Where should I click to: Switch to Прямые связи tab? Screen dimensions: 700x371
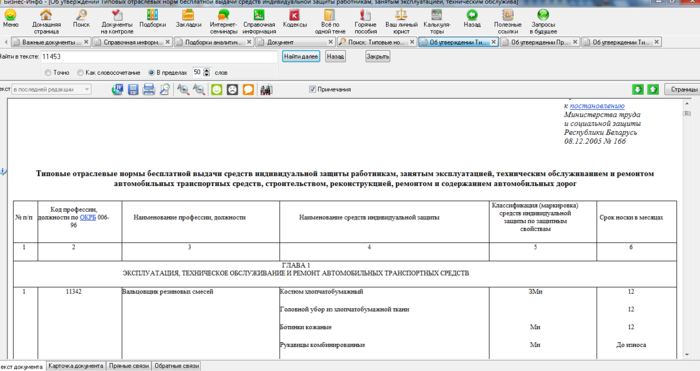129,366
